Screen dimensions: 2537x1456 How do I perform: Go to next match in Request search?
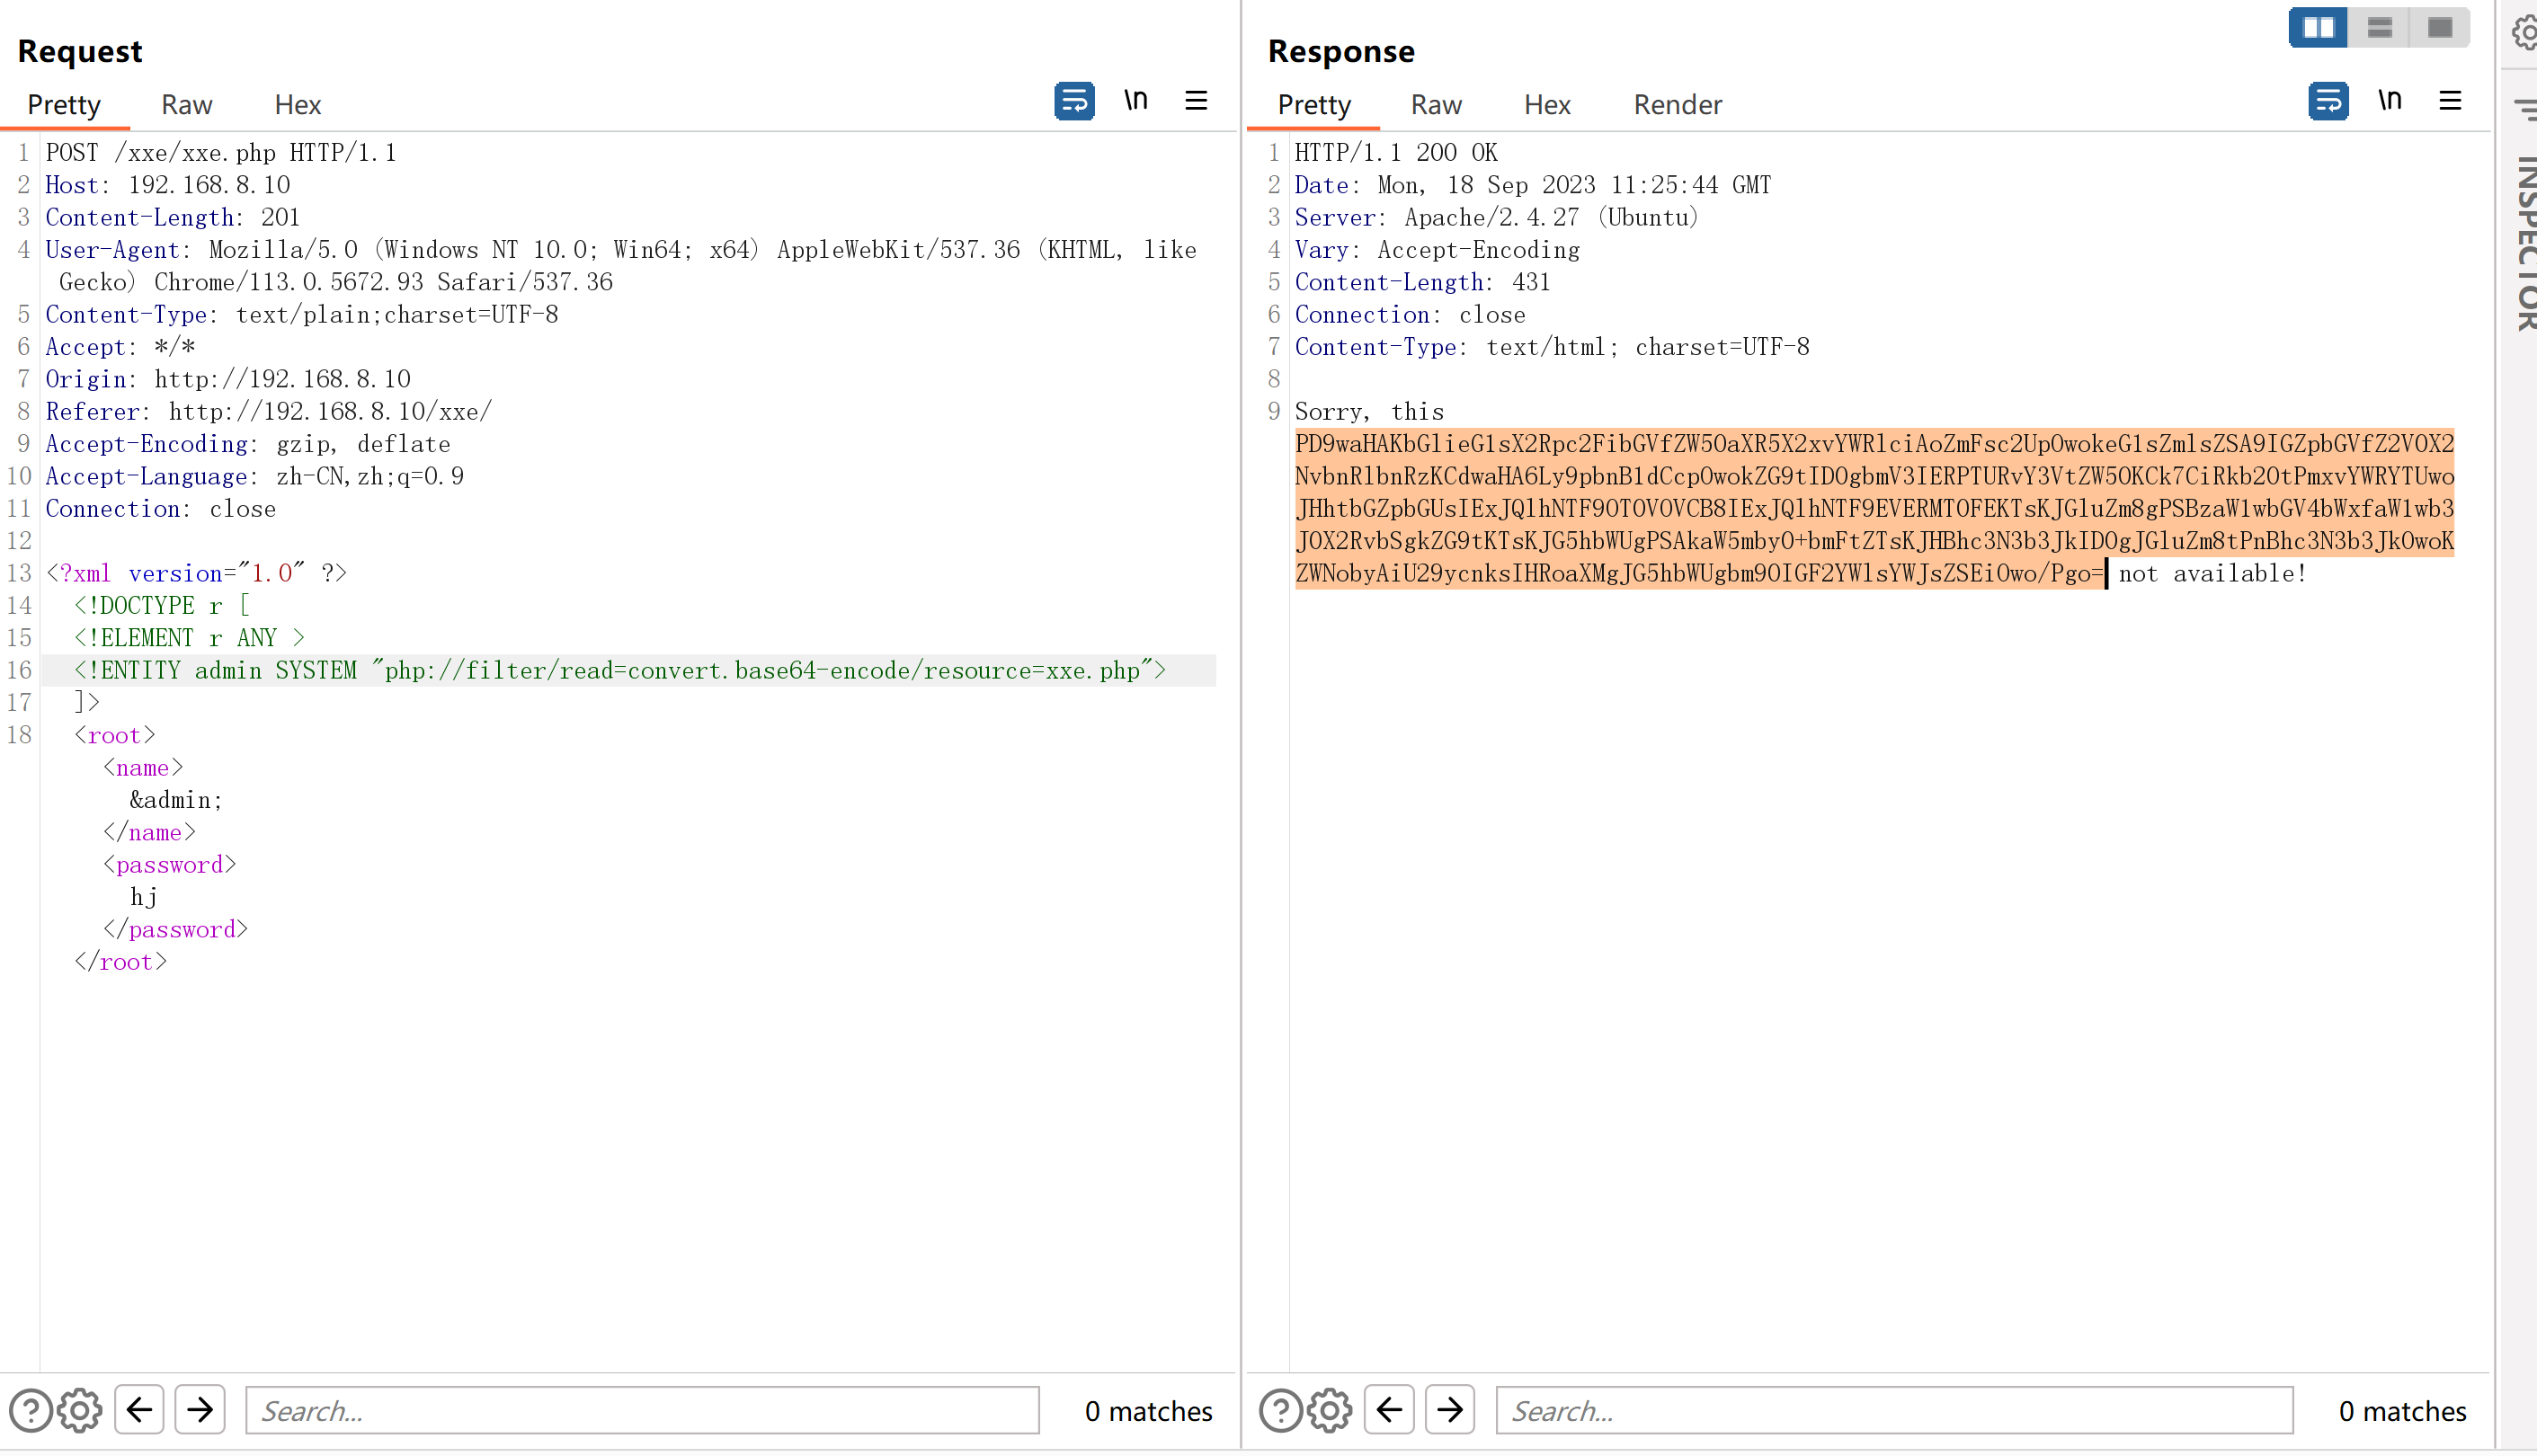[x=200, y=1410]
